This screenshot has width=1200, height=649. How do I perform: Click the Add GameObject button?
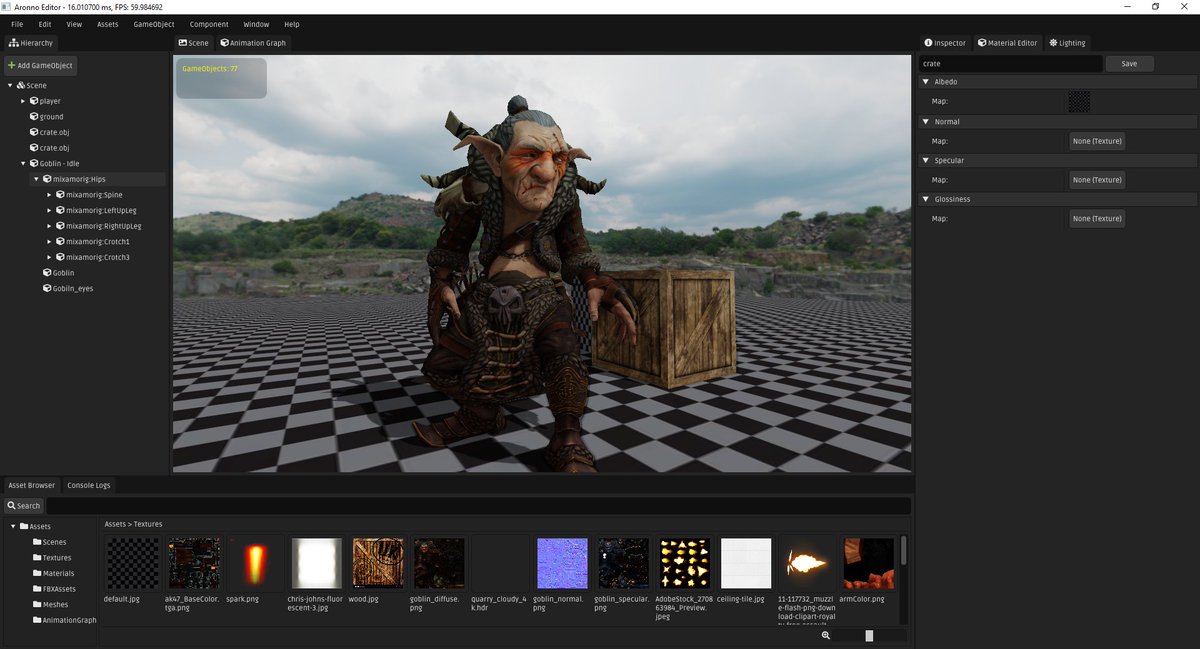pos(40,65)
